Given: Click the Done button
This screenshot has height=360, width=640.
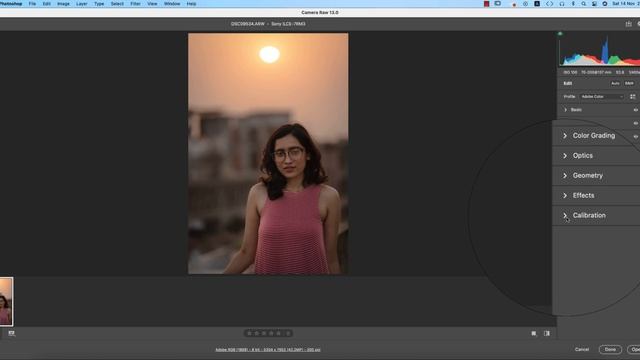Looking at the screenshot, I should [x=610, y=349].
